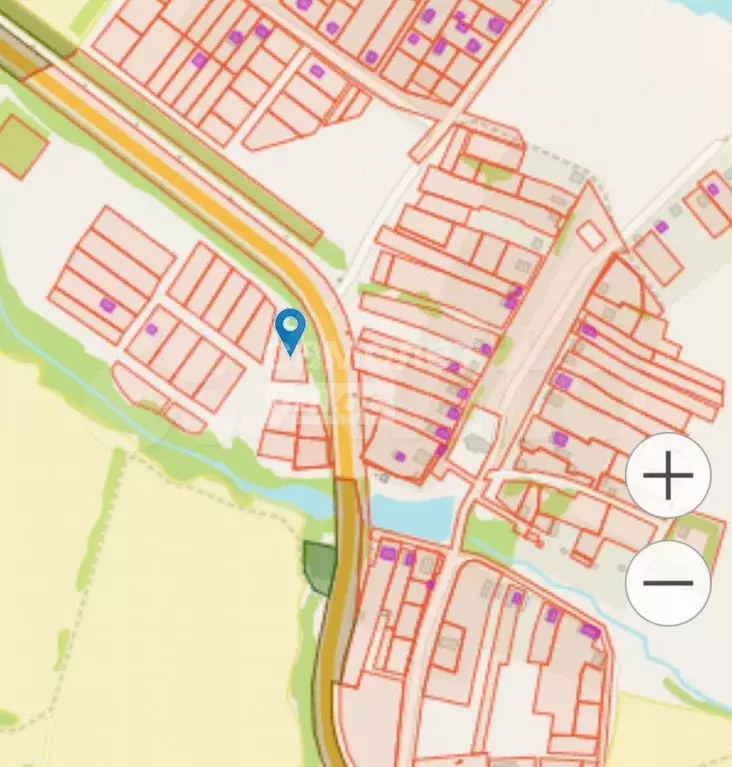
Task: Zoom in with the plus button
Action: (668, 475)
